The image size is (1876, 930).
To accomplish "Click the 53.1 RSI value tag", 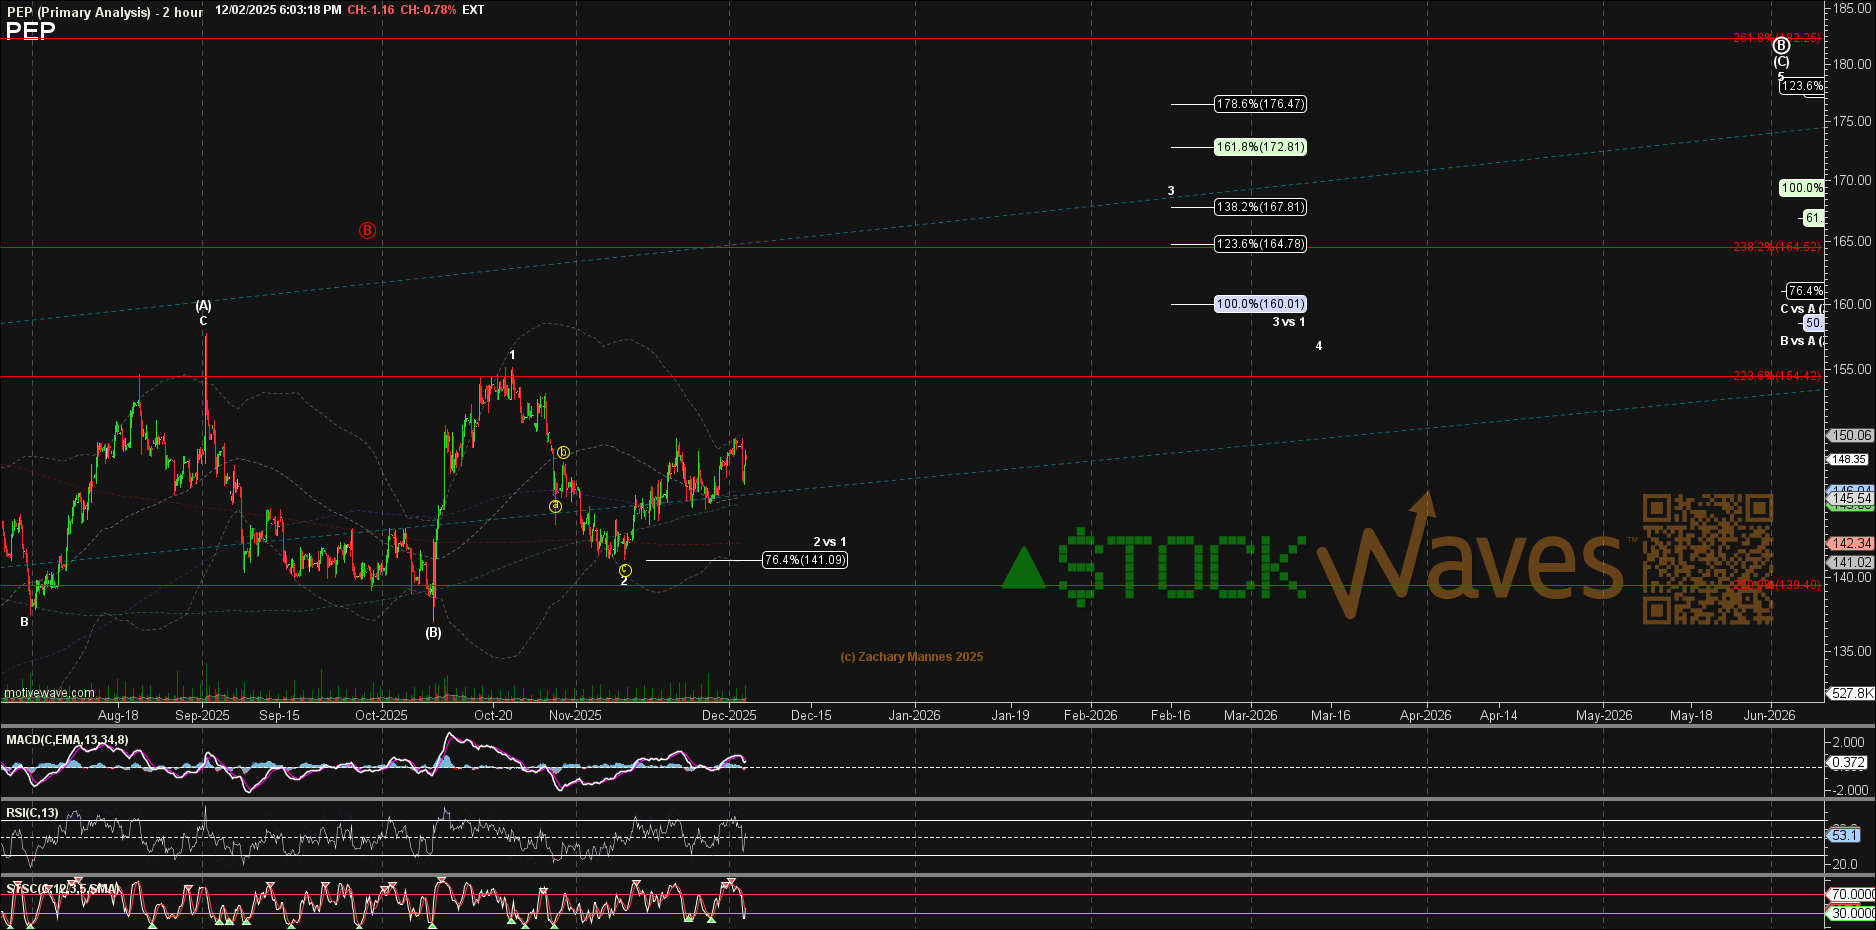I will click(x=1844, y=835).
